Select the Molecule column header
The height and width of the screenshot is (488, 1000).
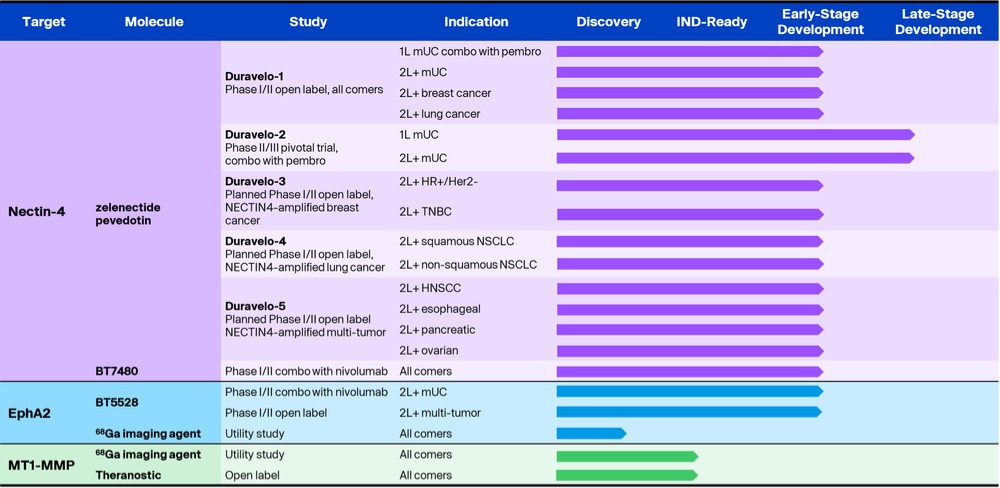154,21
